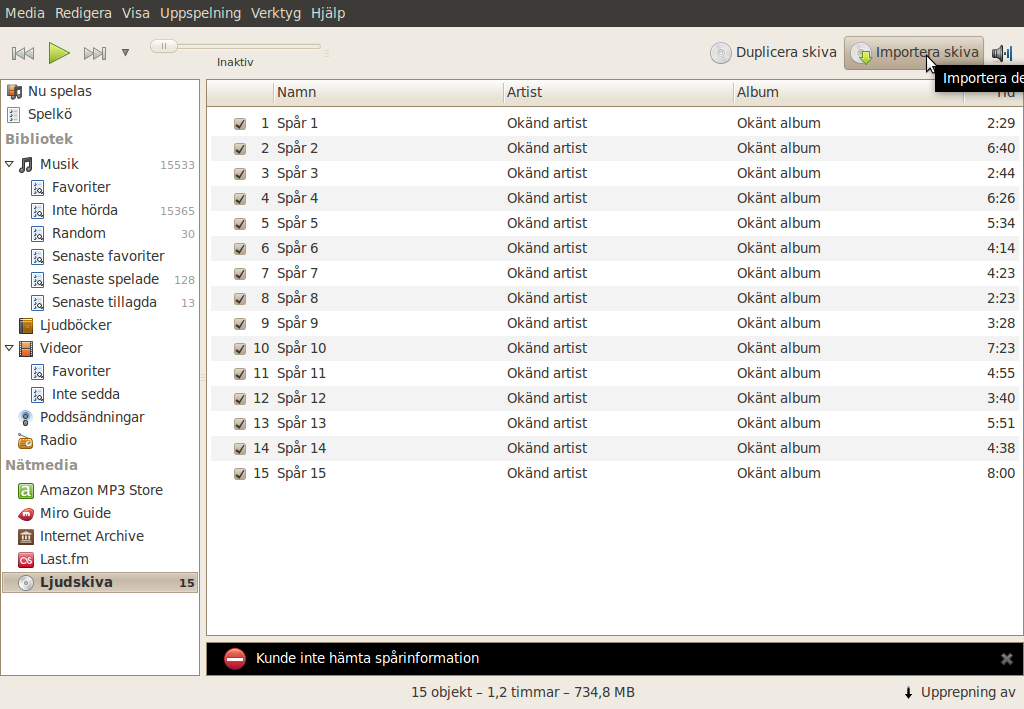Uncheck the Spår 1 checkbox
Image resolution: width=1024 pixels, height=709 pixels.
(240, 123)
